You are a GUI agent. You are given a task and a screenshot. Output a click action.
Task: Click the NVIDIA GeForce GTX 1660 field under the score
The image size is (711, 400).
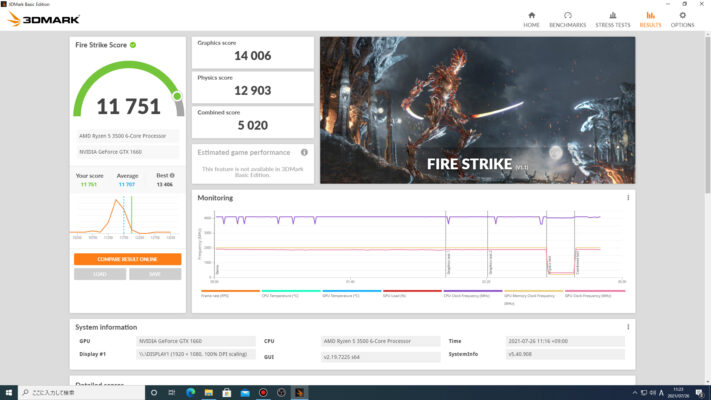click(127, 152)
